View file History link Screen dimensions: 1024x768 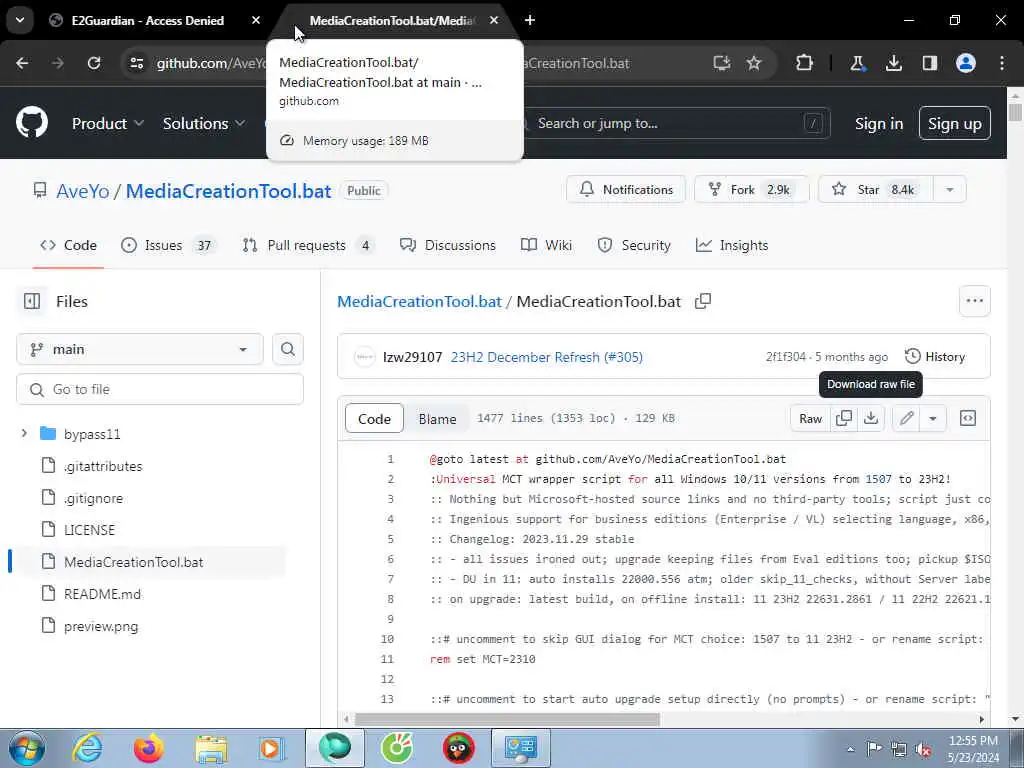[x=935, y=357]
